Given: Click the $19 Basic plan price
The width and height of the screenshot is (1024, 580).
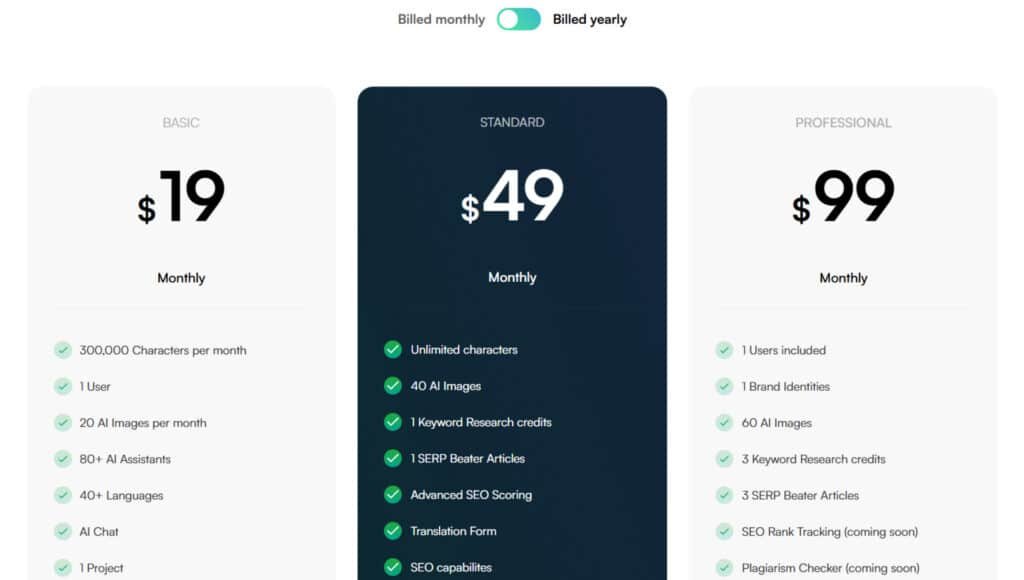Looking at the screenshot, I should click(x=182, y=198).
